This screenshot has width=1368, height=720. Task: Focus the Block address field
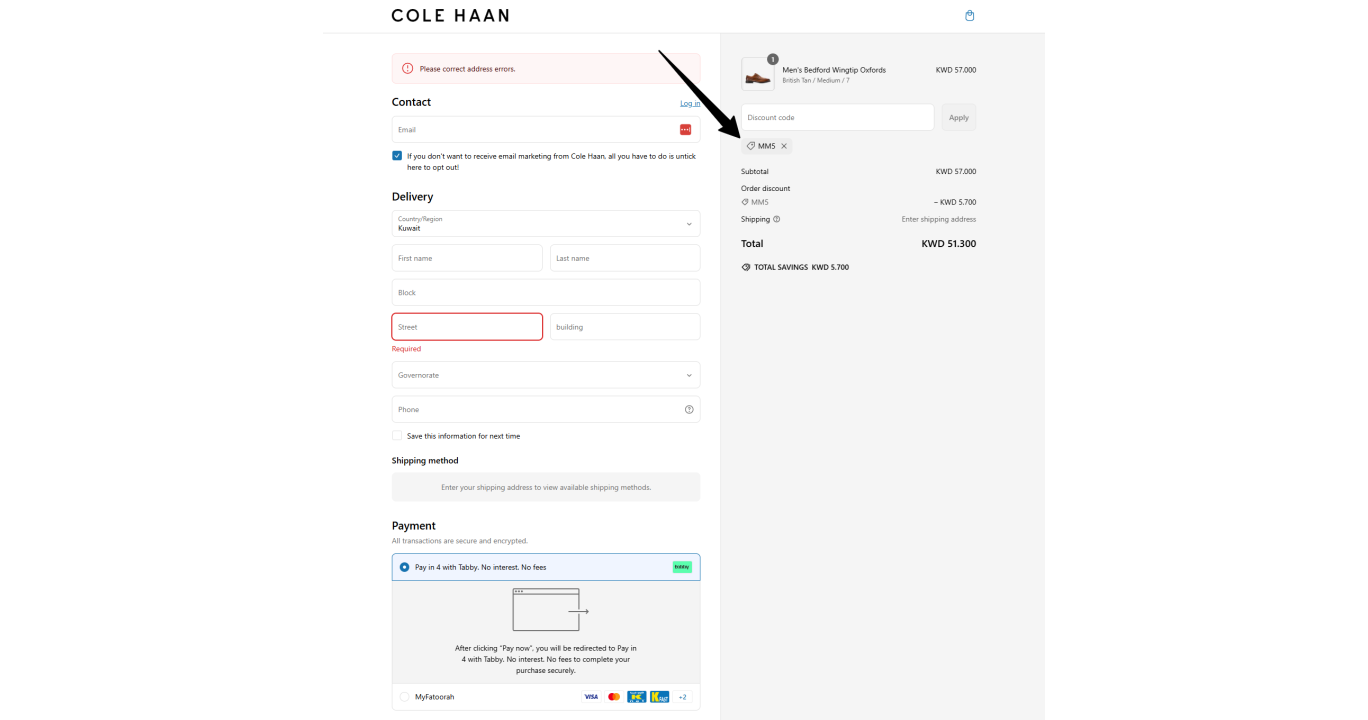point(546,293)
